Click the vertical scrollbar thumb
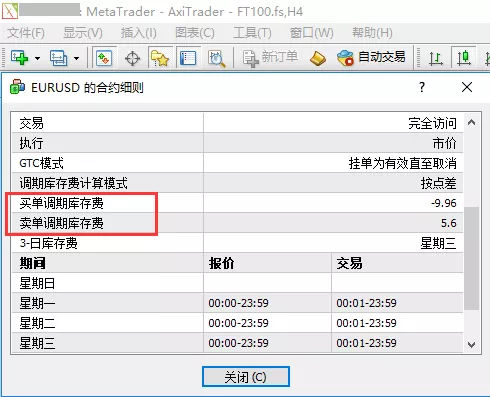Image resolution: width=490 pixels, height=397 pixels. coord(471,258)
